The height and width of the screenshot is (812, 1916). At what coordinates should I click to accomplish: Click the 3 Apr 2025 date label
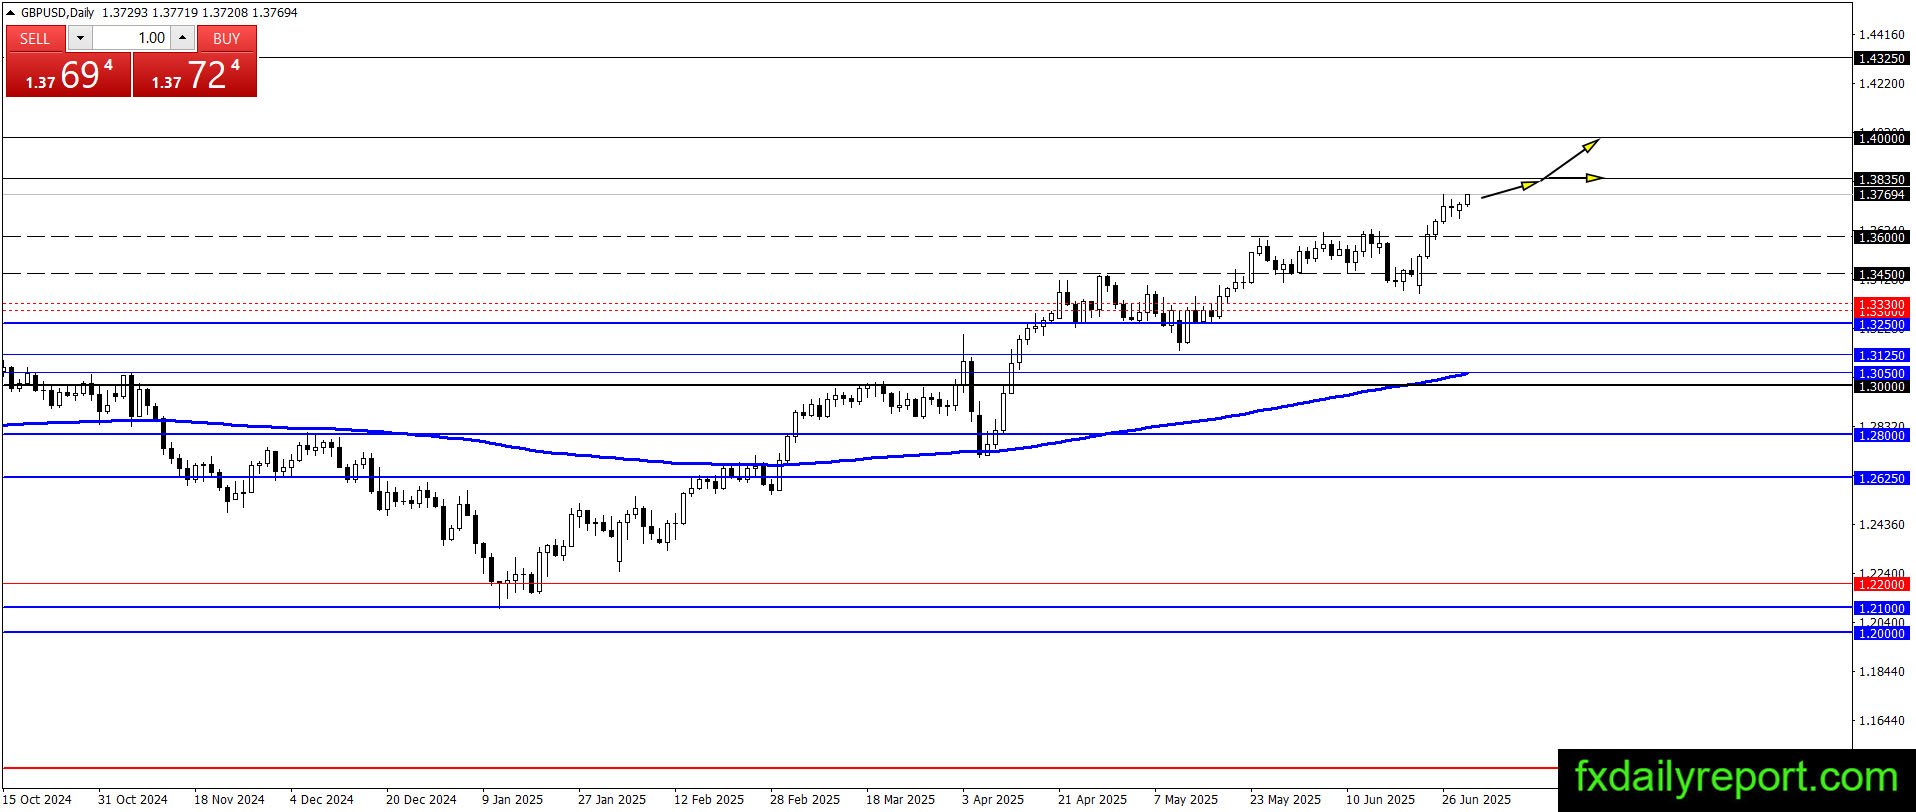(993, 799)
